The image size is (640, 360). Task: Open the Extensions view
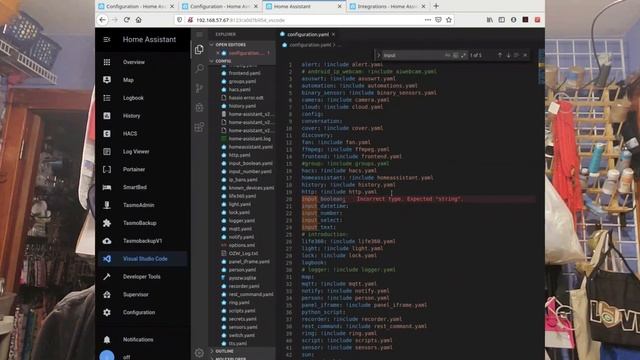(x=199, y=127)
